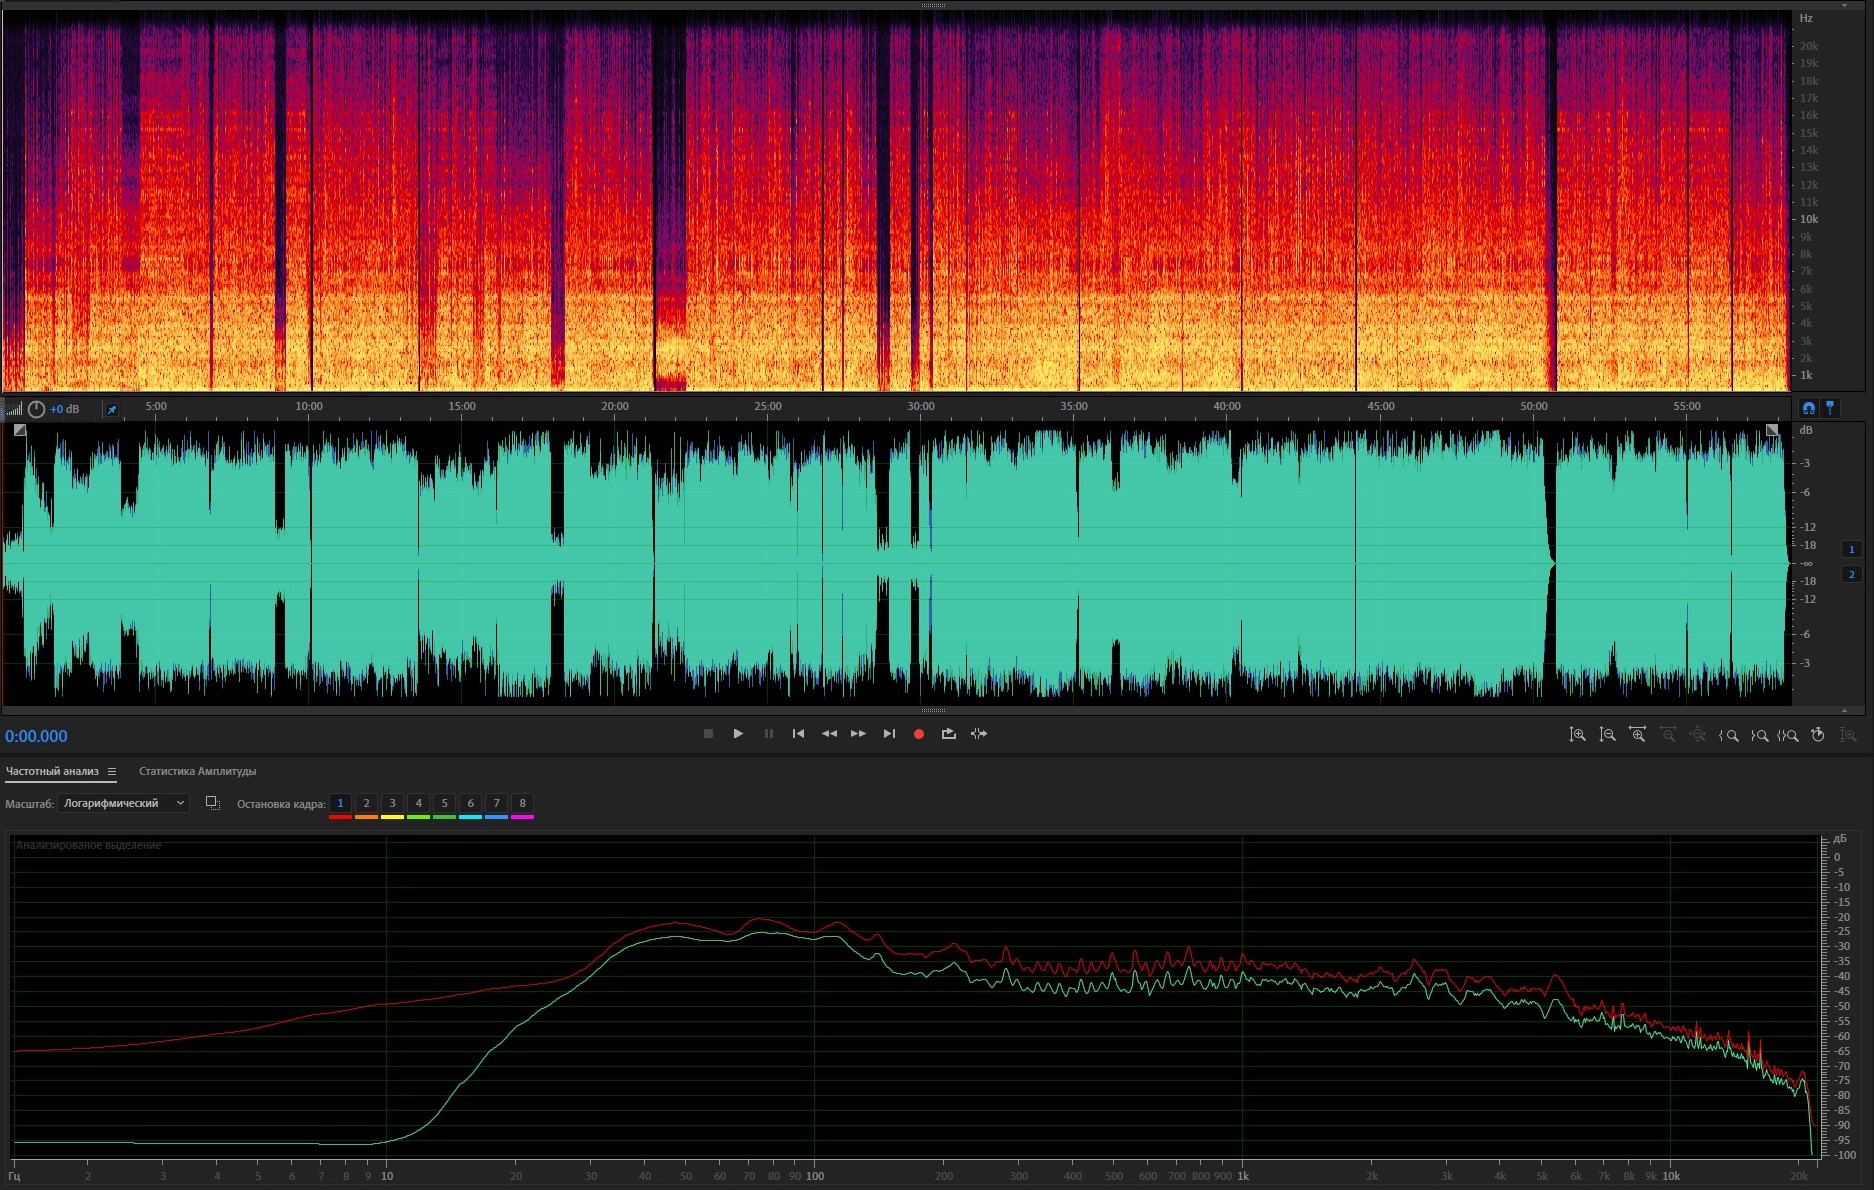Click the HUD volume knob
The image size is (1874, 1190).
point(36,409)
